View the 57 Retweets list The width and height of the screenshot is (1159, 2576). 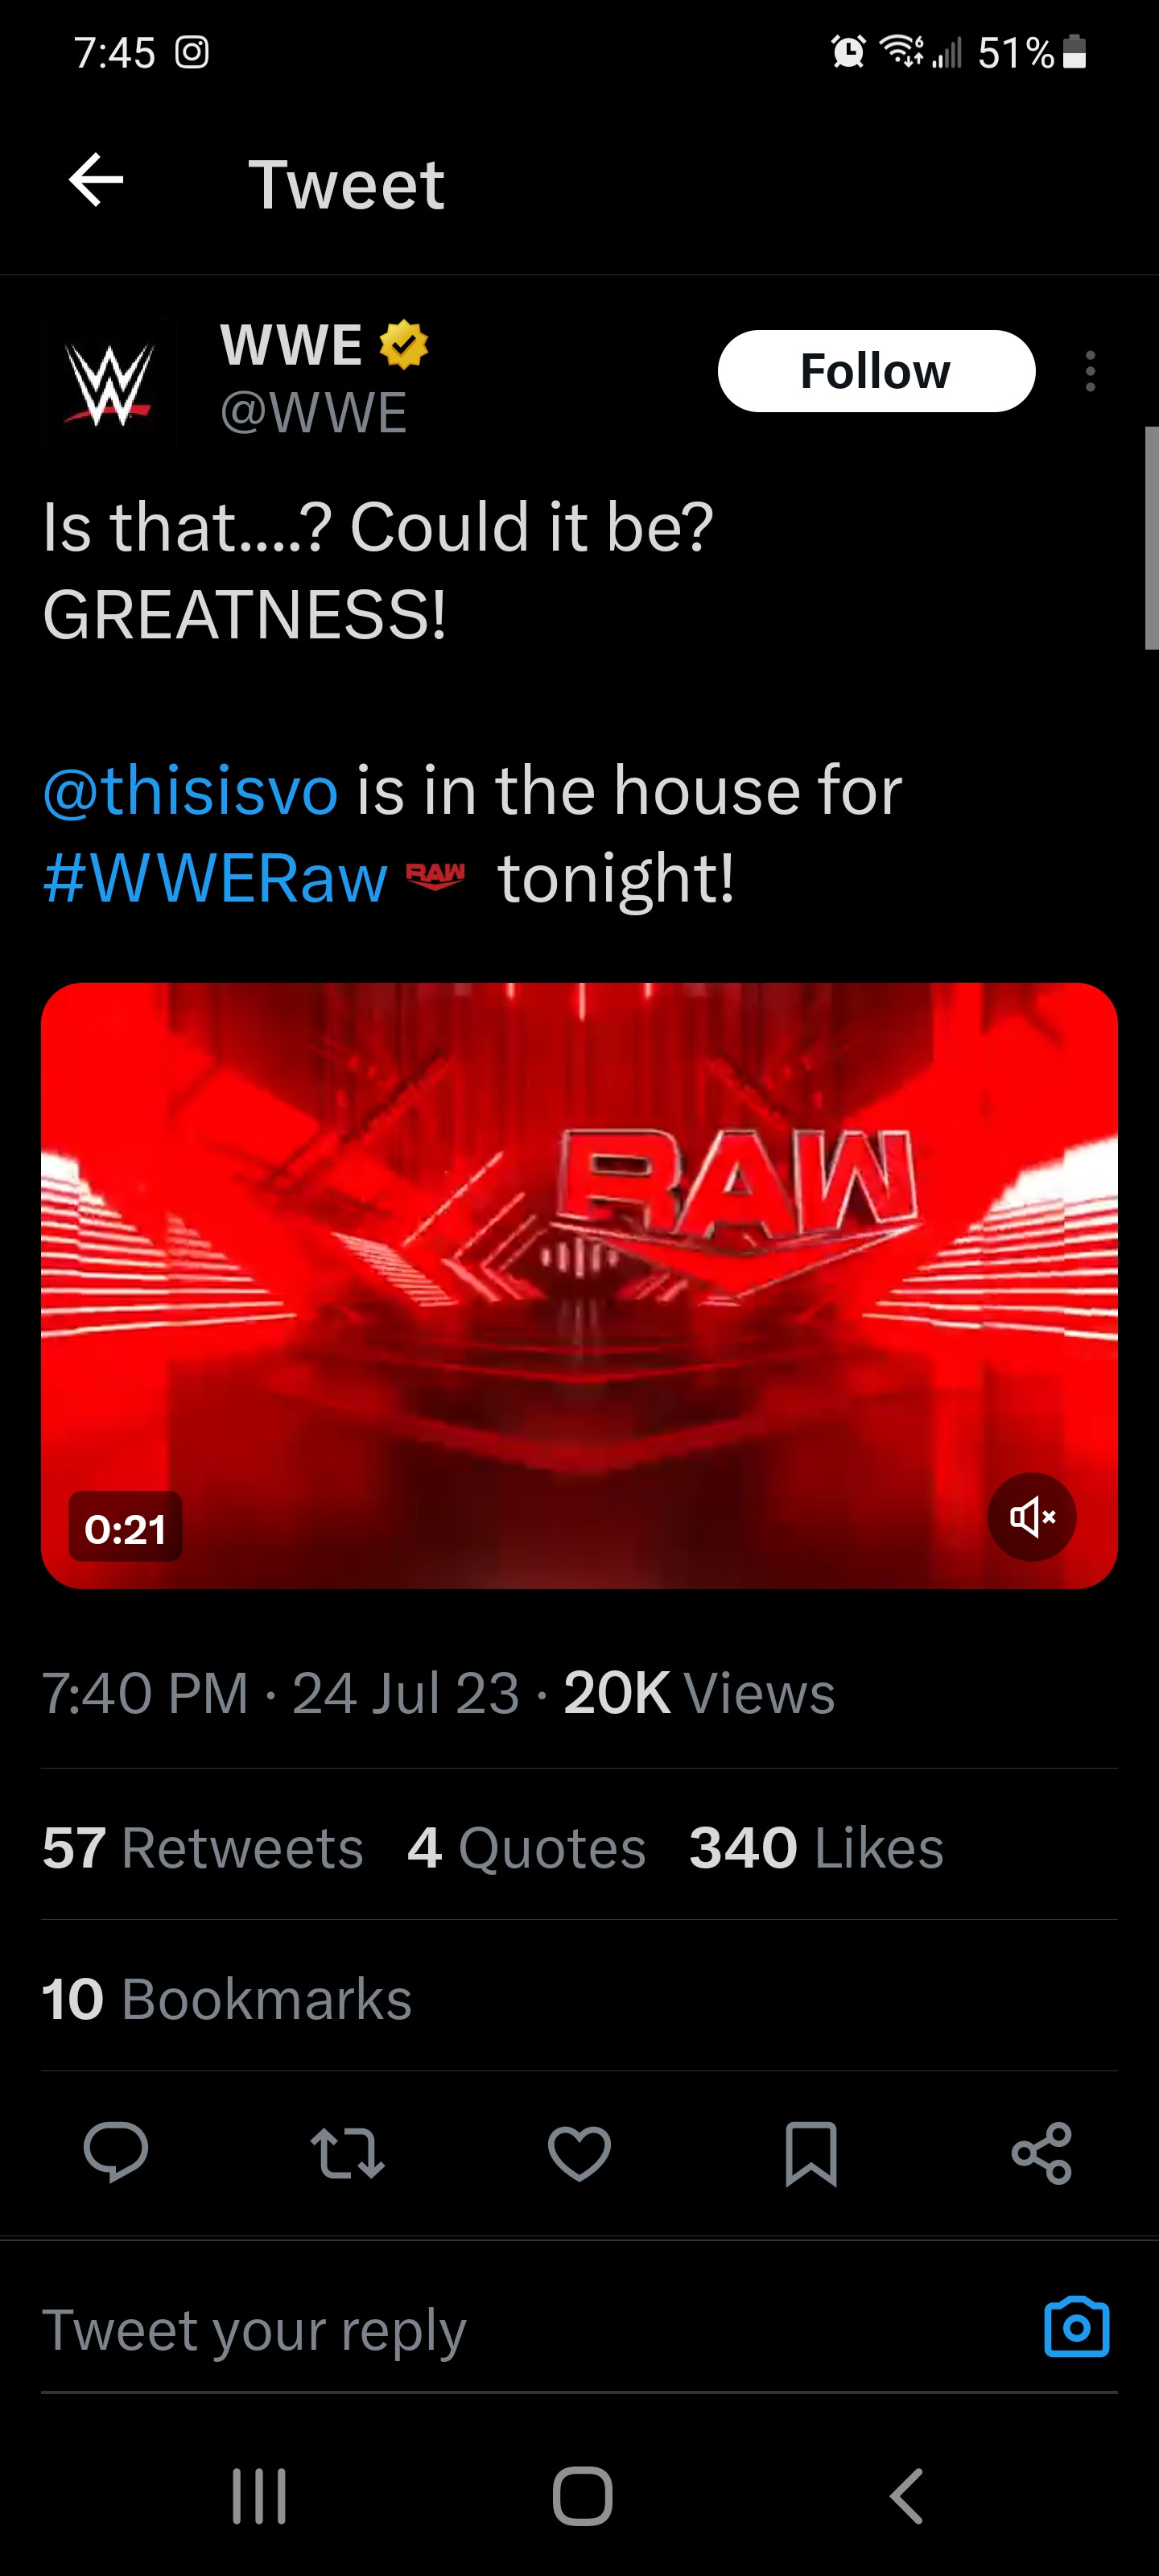coord(203,1847)
